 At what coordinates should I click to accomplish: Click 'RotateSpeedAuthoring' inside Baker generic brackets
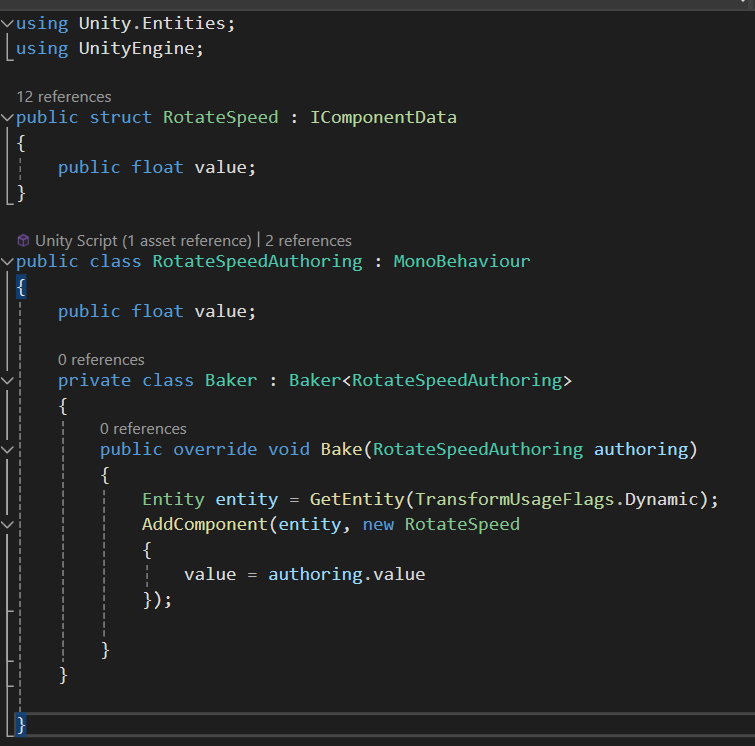click(x=457, y=380)
